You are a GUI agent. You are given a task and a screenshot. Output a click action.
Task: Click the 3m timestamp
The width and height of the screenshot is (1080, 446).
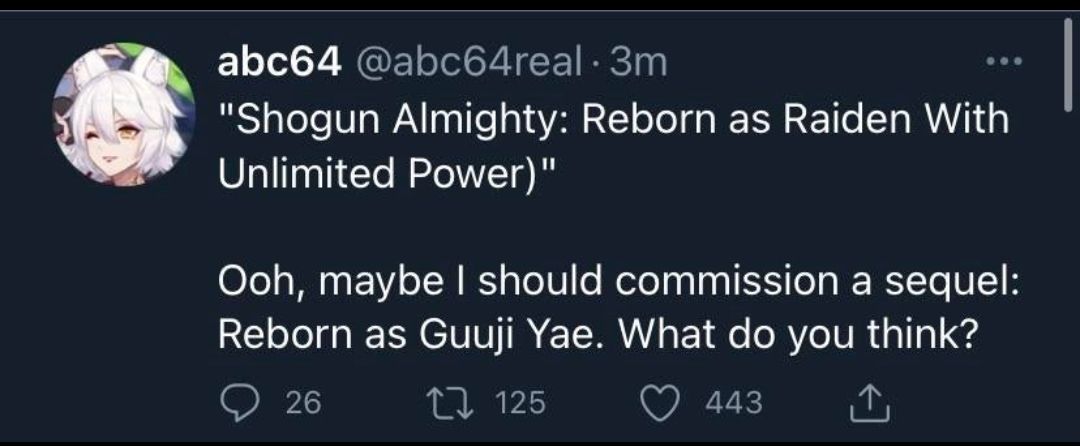coord(637,64)
